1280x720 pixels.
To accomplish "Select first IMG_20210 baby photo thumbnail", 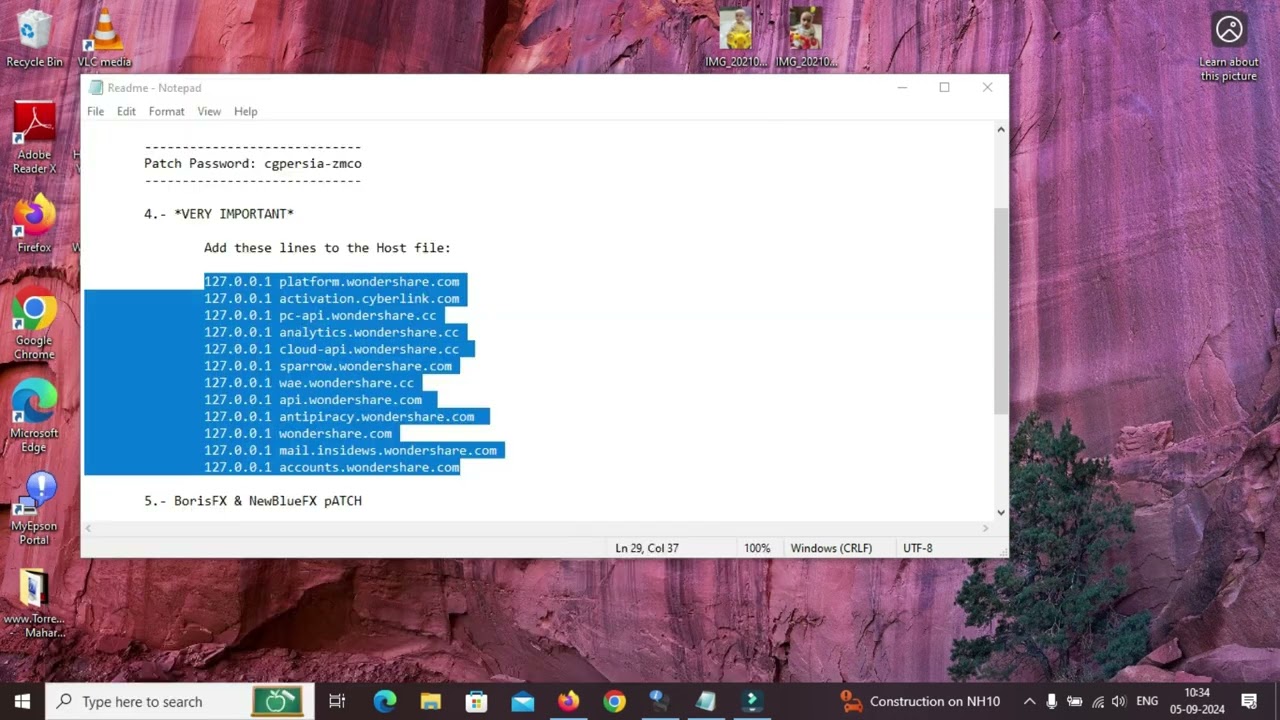I will pyautogui.click(x=736, y=38).
